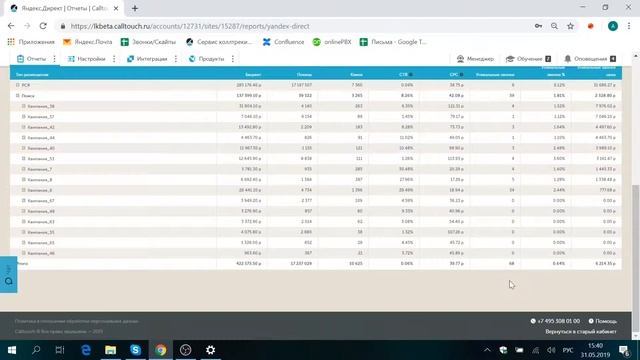This screenshot has height=360, width=640.
Task: Click the info icon beside CPC header
Action: 461,74
